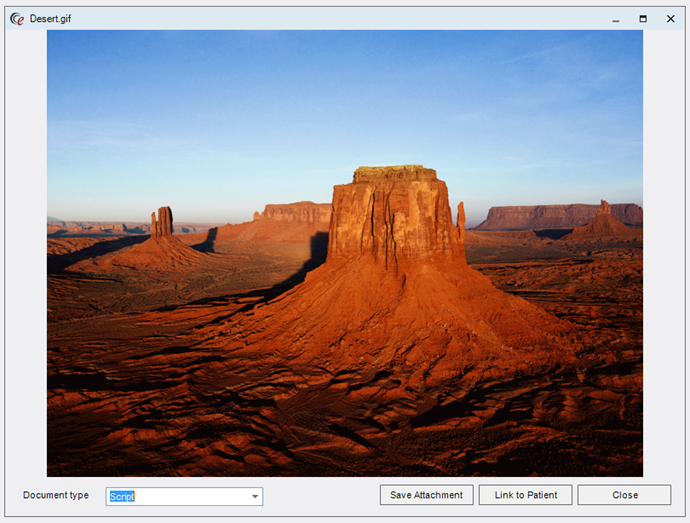Click the Close button at the bottom right
The image size is (690, 523).
624,495
